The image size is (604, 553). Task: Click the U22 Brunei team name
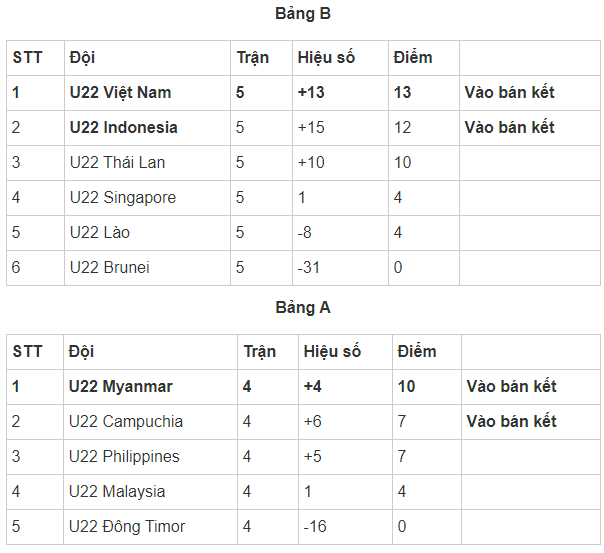[109, 268]
